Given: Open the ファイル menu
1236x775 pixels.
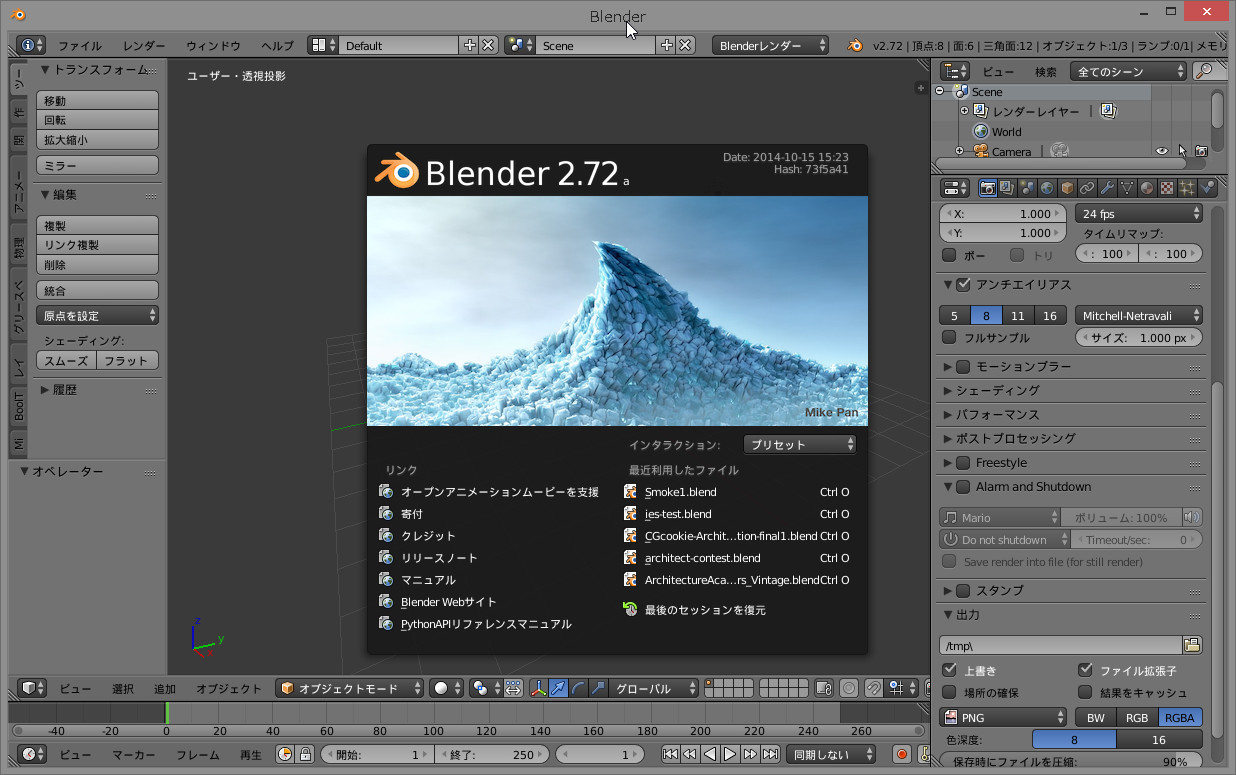Looking at the screenshot, I should (x=80, y=46).
